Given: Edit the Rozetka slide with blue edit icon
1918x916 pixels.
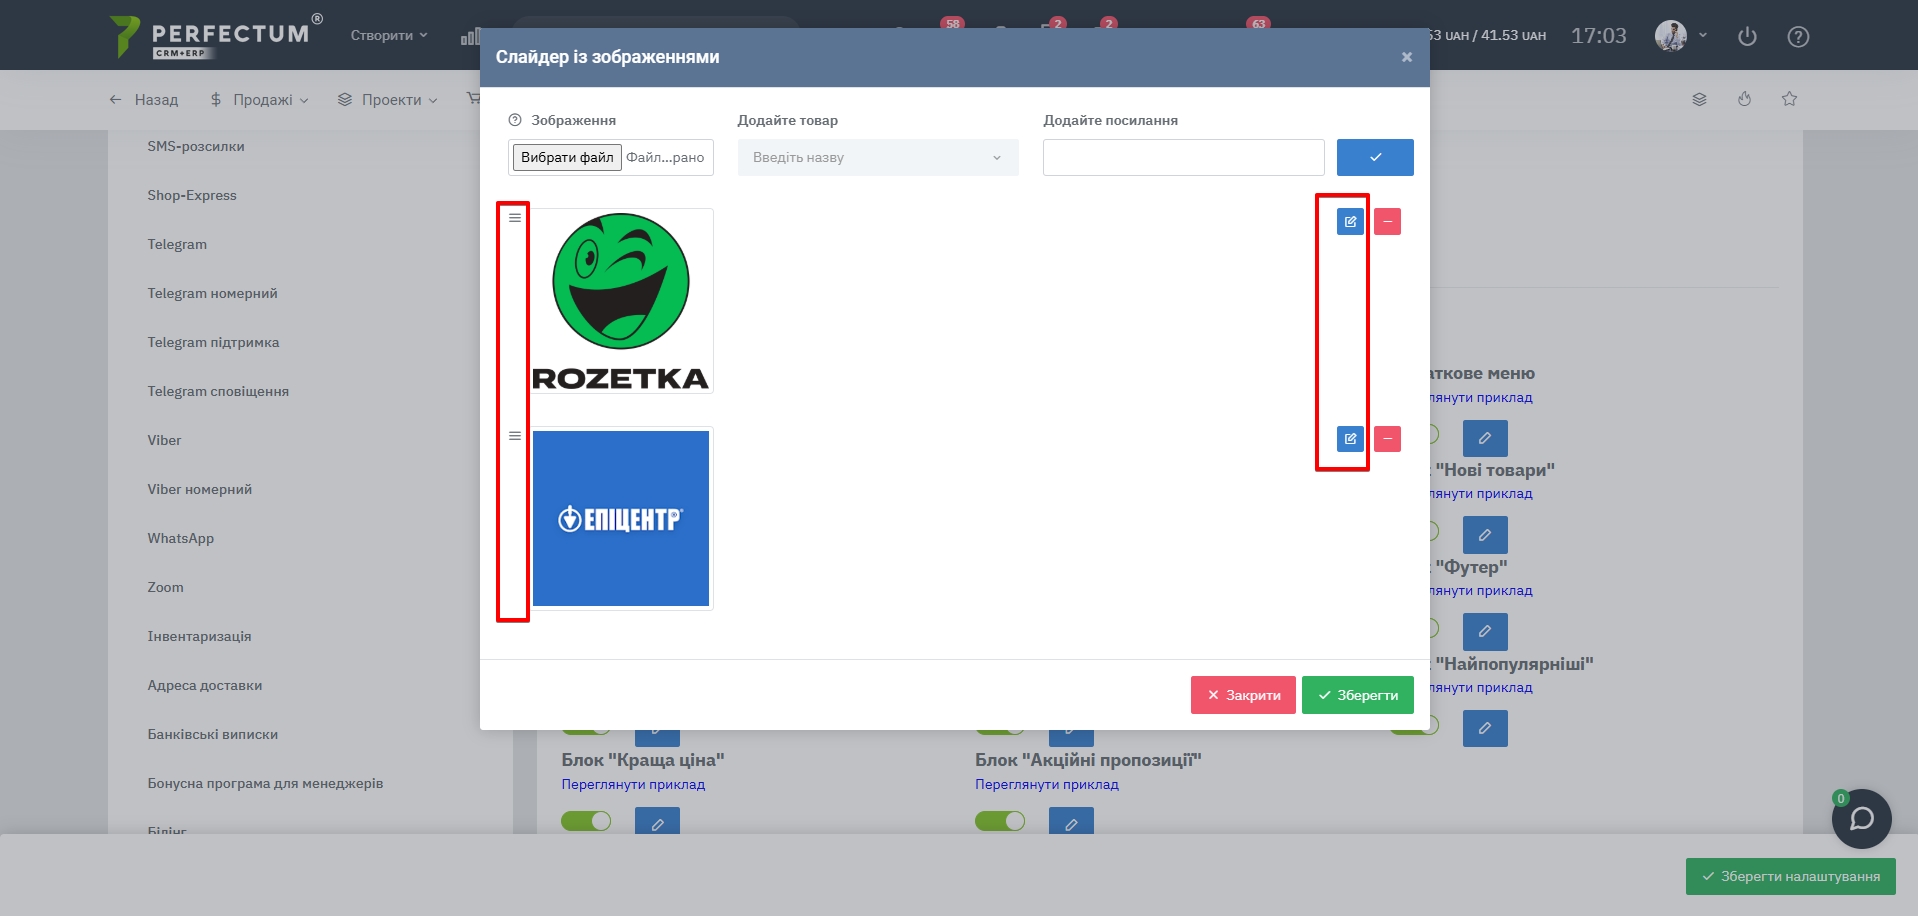Looking at the screenshot, I should [1350, 221].
